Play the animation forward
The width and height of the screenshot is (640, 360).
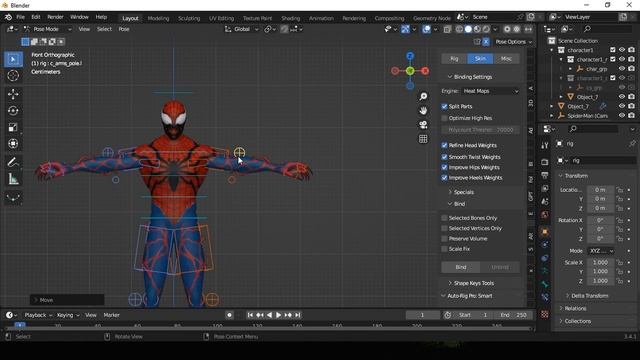click(x=278, y=315)
